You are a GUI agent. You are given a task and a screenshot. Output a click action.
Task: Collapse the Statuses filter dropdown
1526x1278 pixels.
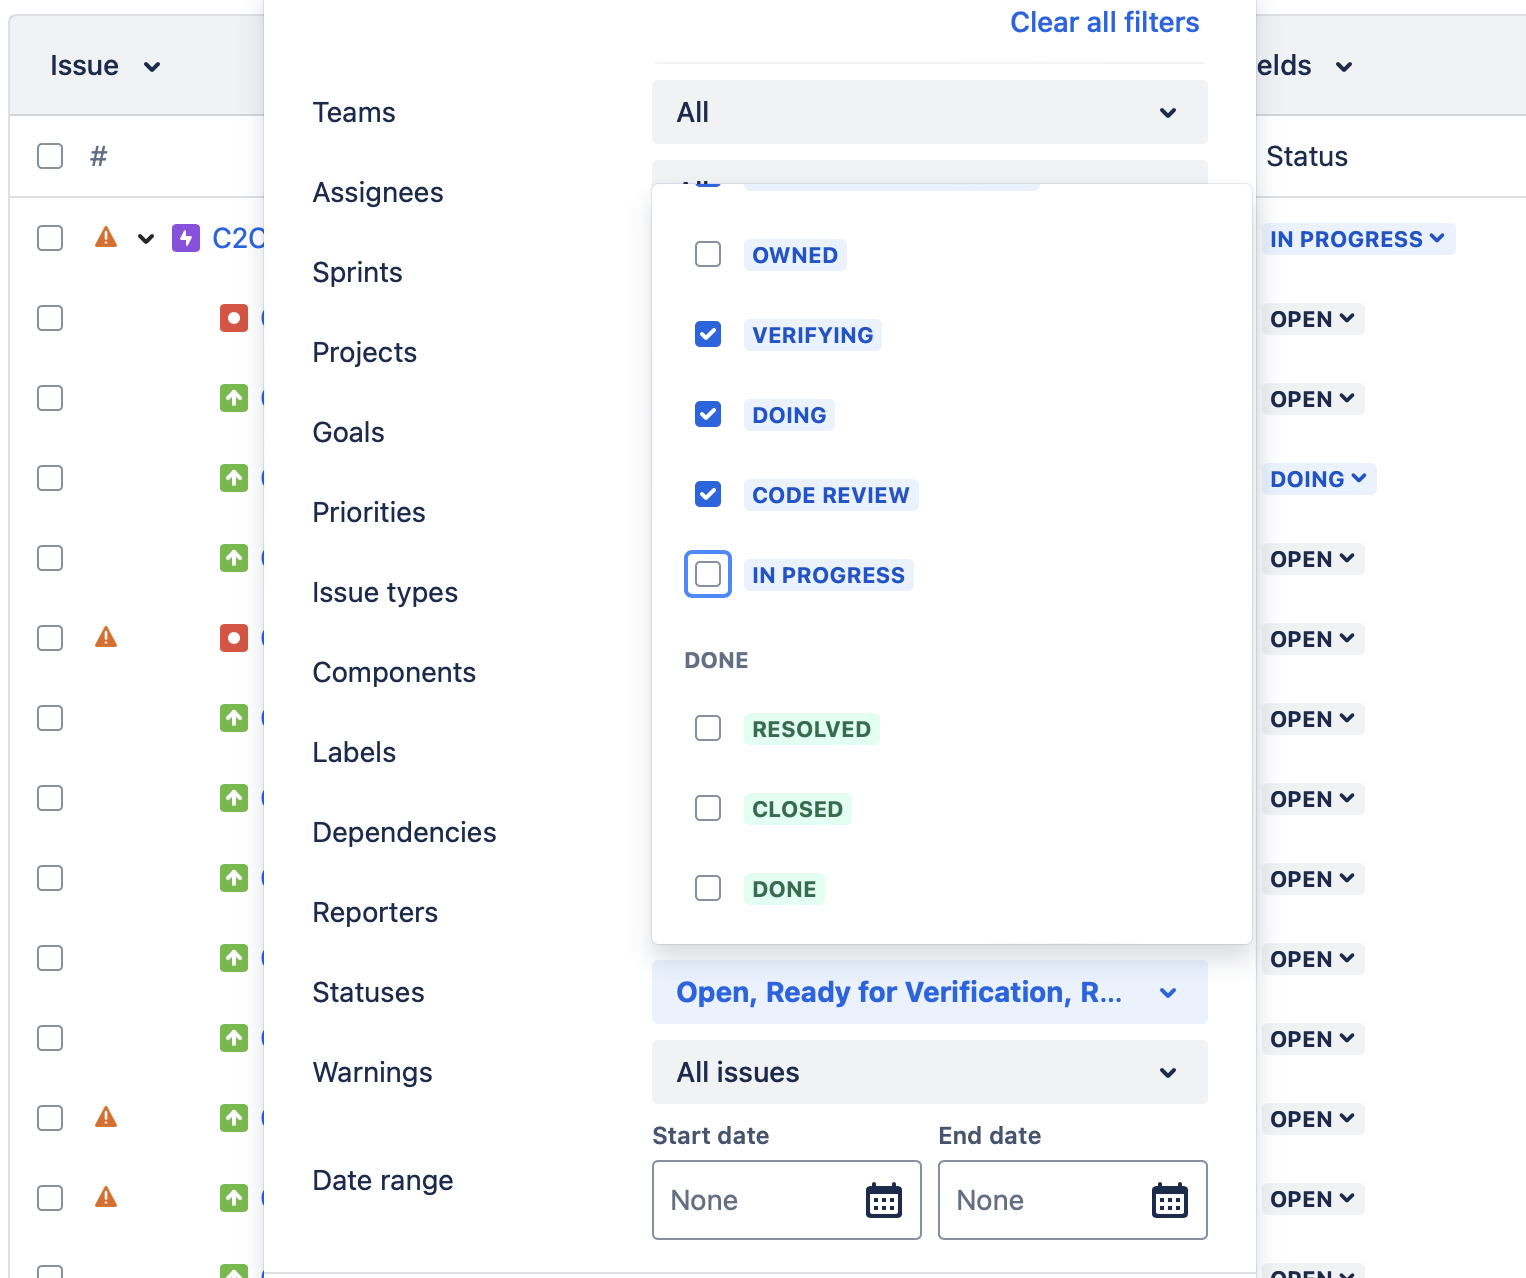(930, 992)
